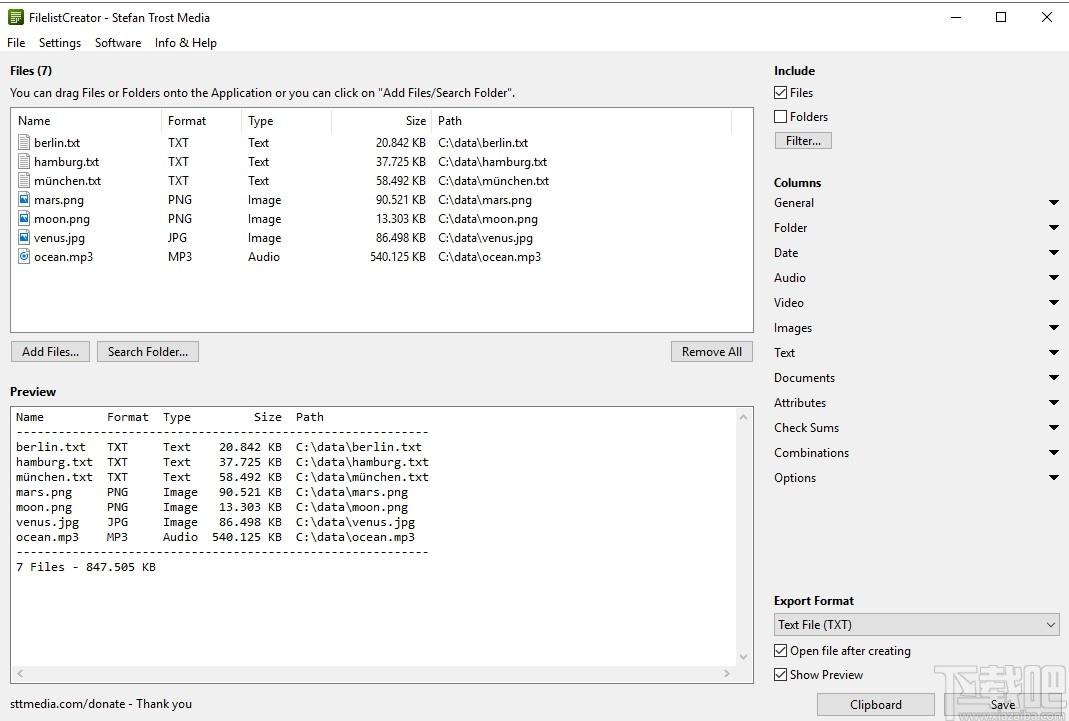
Task: Expand the Images columns section
Action: coord(1053,328)
